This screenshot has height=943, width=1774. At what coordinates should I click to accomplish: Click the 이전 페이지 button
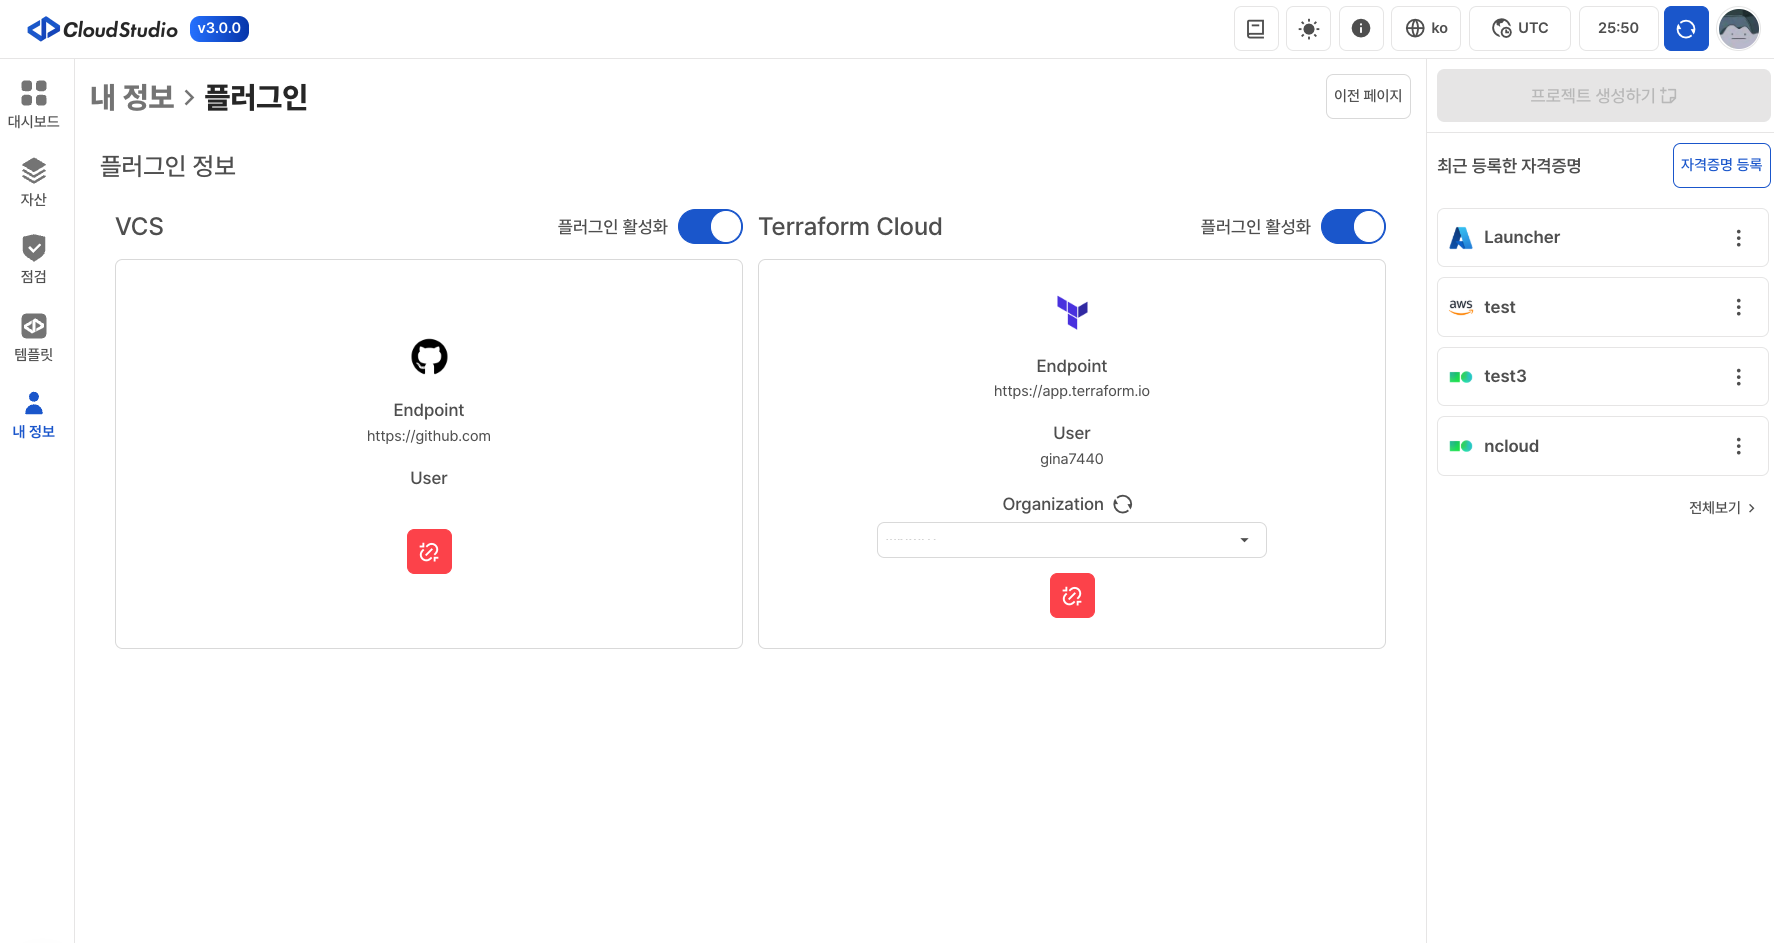click(x=1367, y=96)
